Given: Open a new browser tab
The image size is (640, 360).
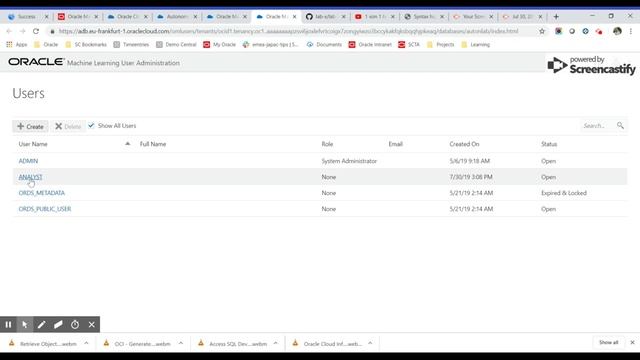Looking at the screenshot, I should [556, 17].
